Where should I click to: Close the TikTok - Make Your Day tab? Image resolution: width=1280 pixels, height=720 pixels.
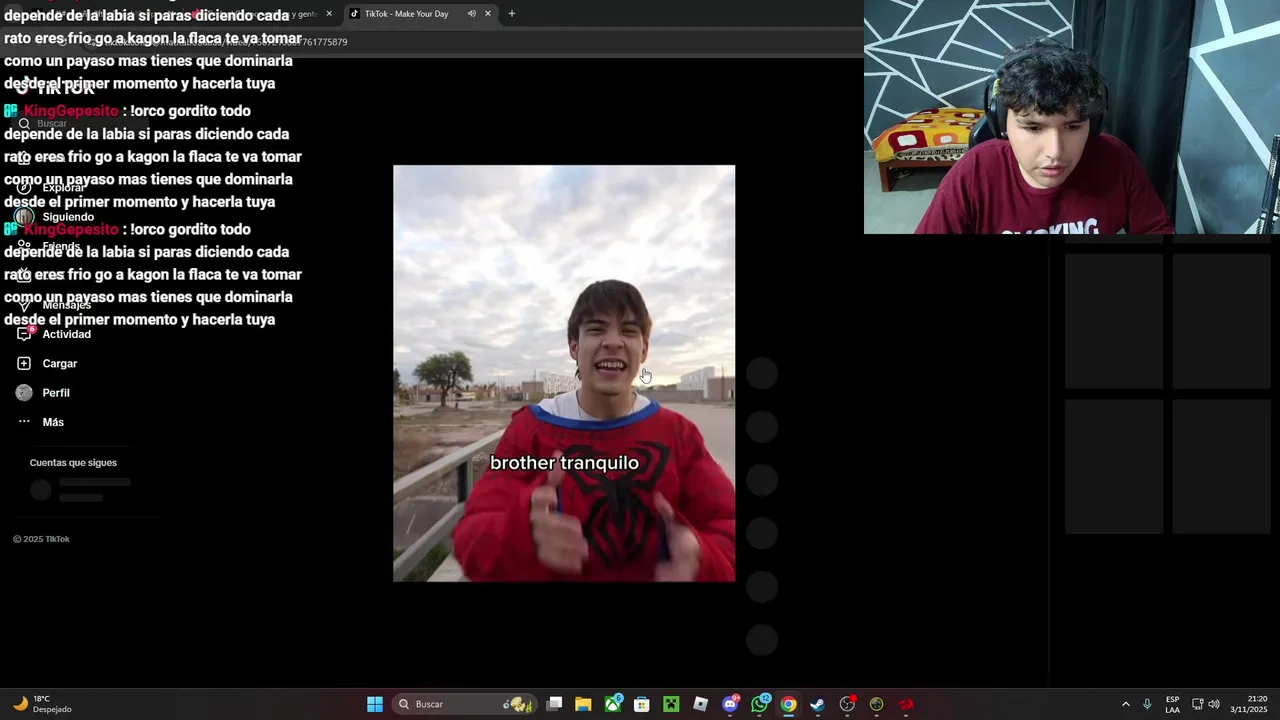[488, 13]
